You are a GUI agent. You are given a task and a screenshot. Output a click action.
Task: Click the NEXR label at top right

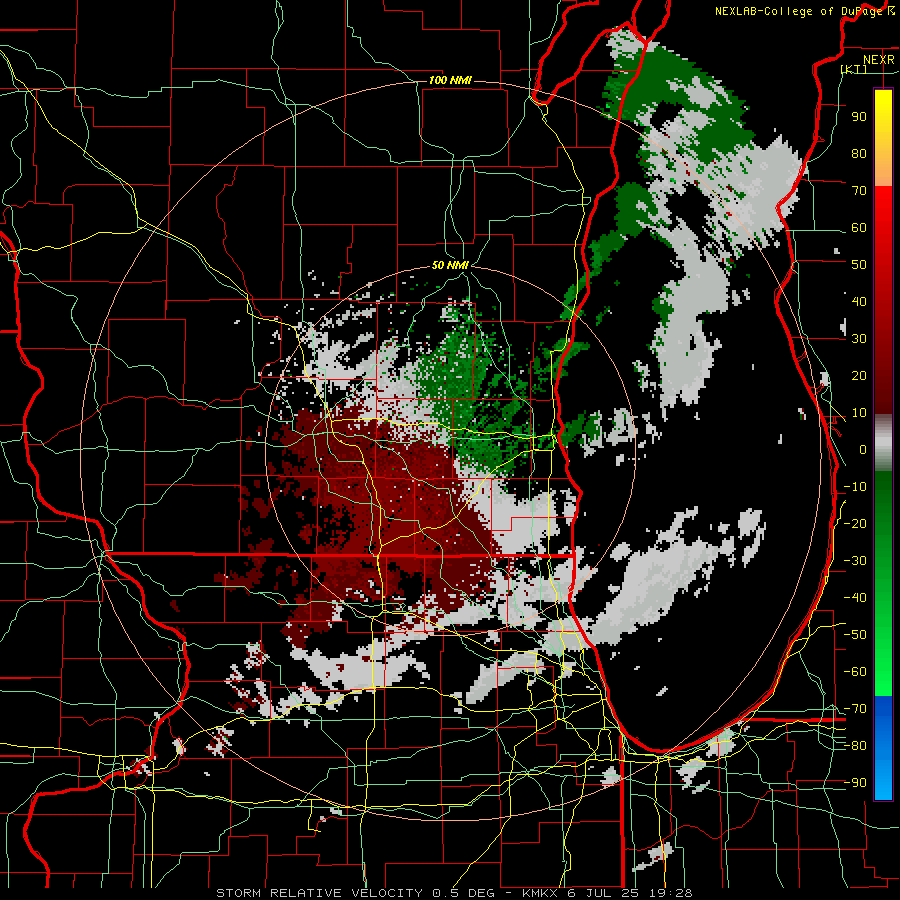pos(879,60)
